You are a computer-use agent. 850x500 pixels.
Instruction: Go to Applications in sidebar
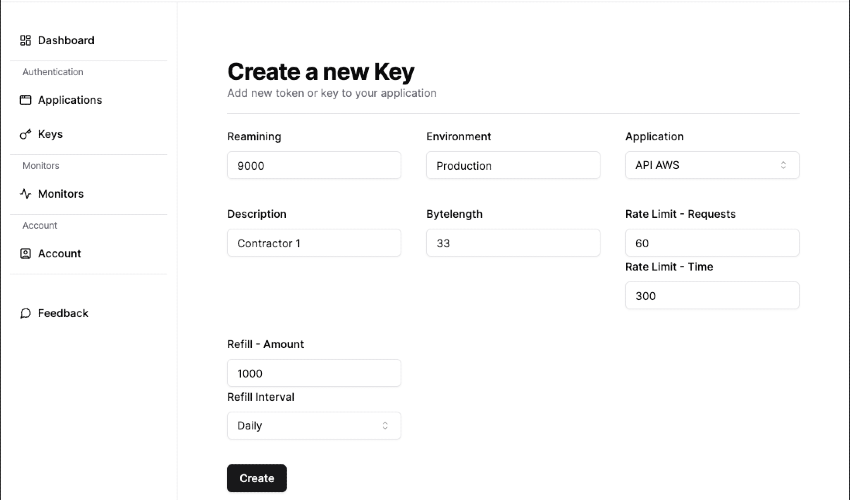70,100
